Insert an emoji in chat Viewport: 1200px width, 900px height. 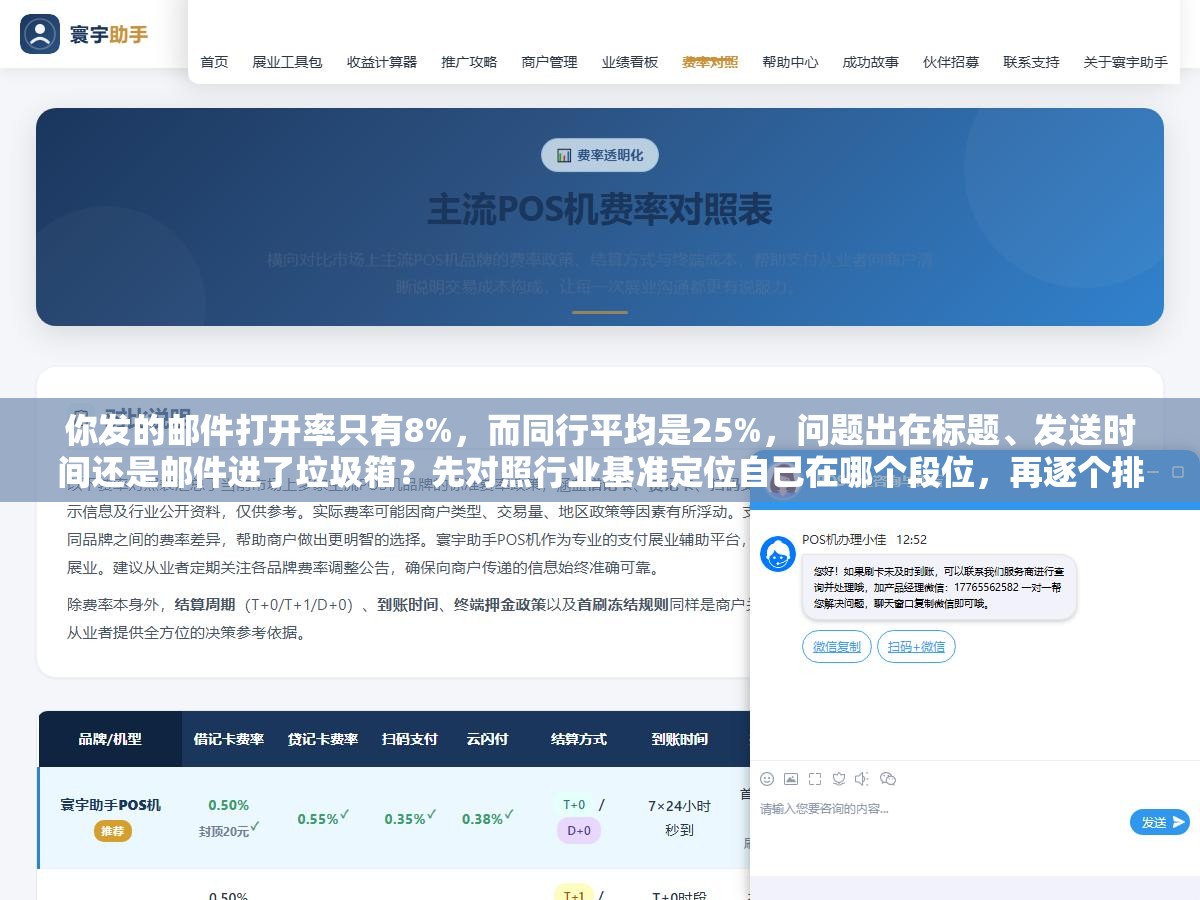[767, 778]
